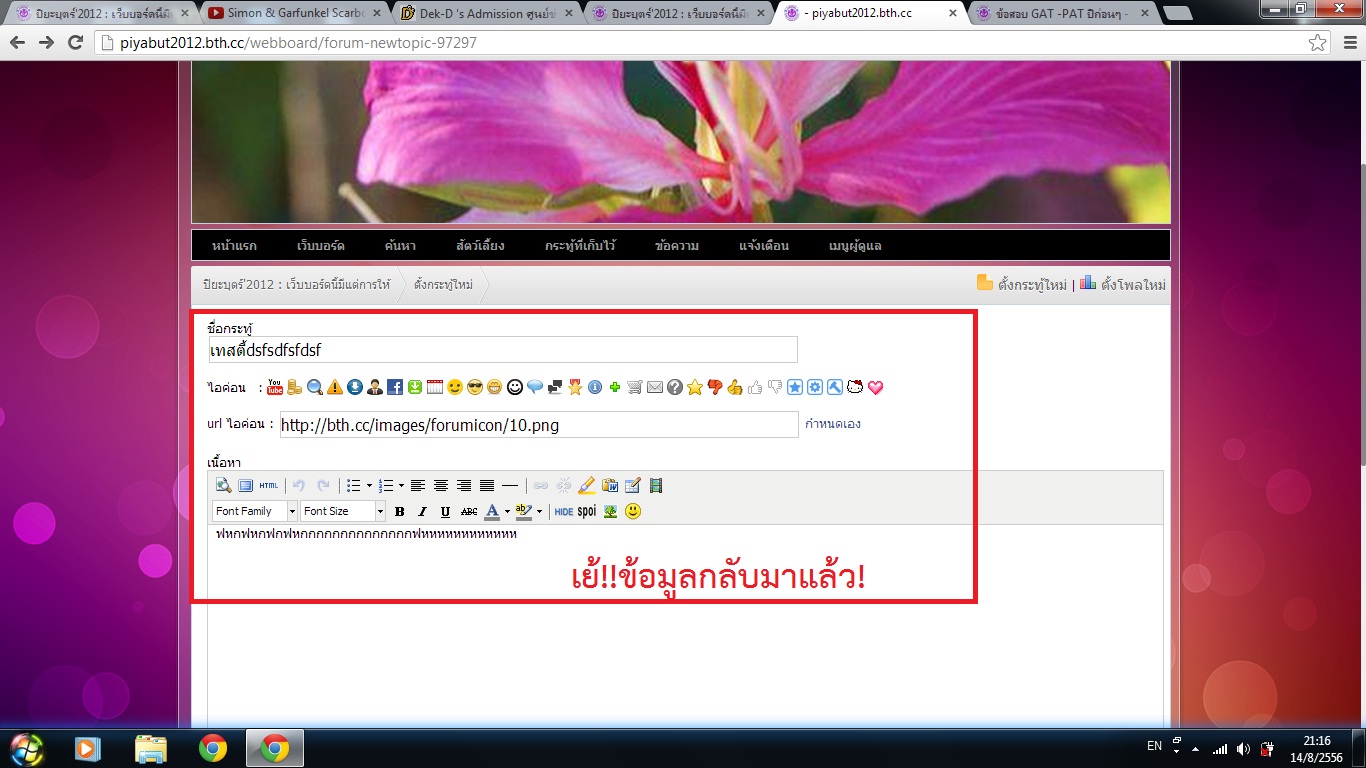The height and width of the screenshot is (768, 1366).
Task: Insert a HIDE tag
Action: (x=564, y=511)
